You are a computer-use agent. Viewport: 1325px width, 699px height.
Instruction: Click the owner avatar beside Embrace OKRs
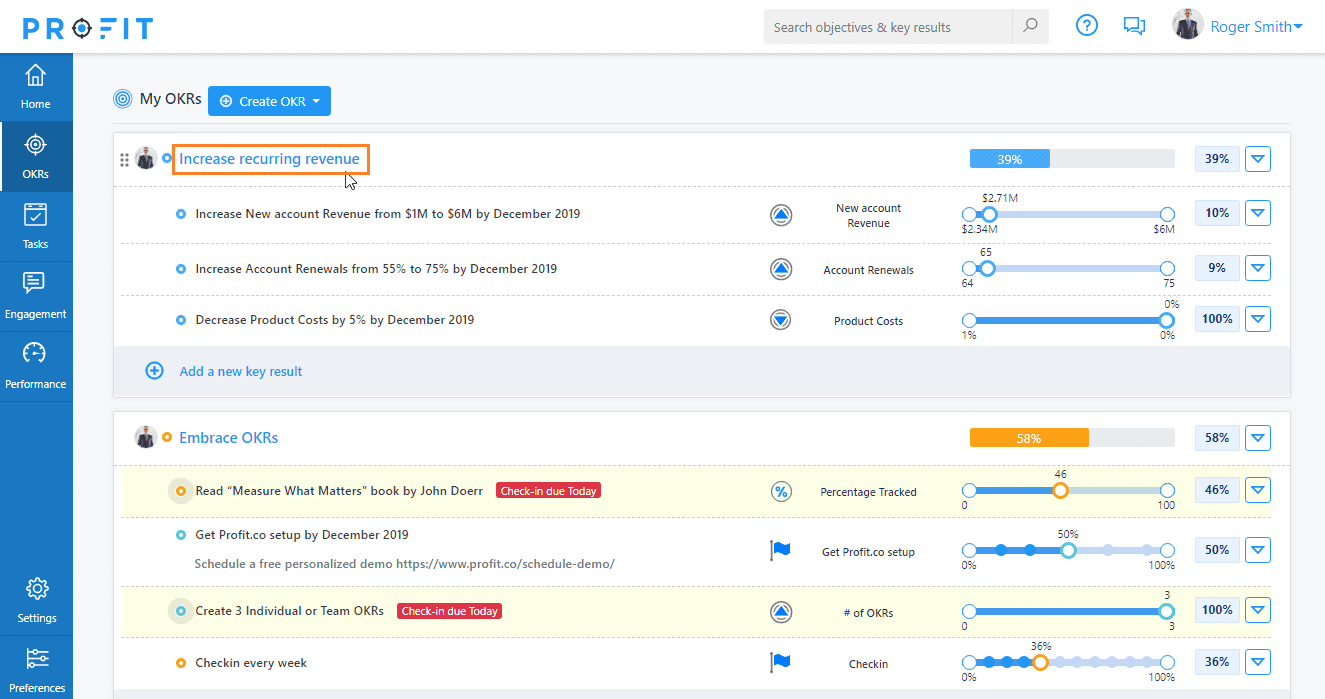click(146, 437)
